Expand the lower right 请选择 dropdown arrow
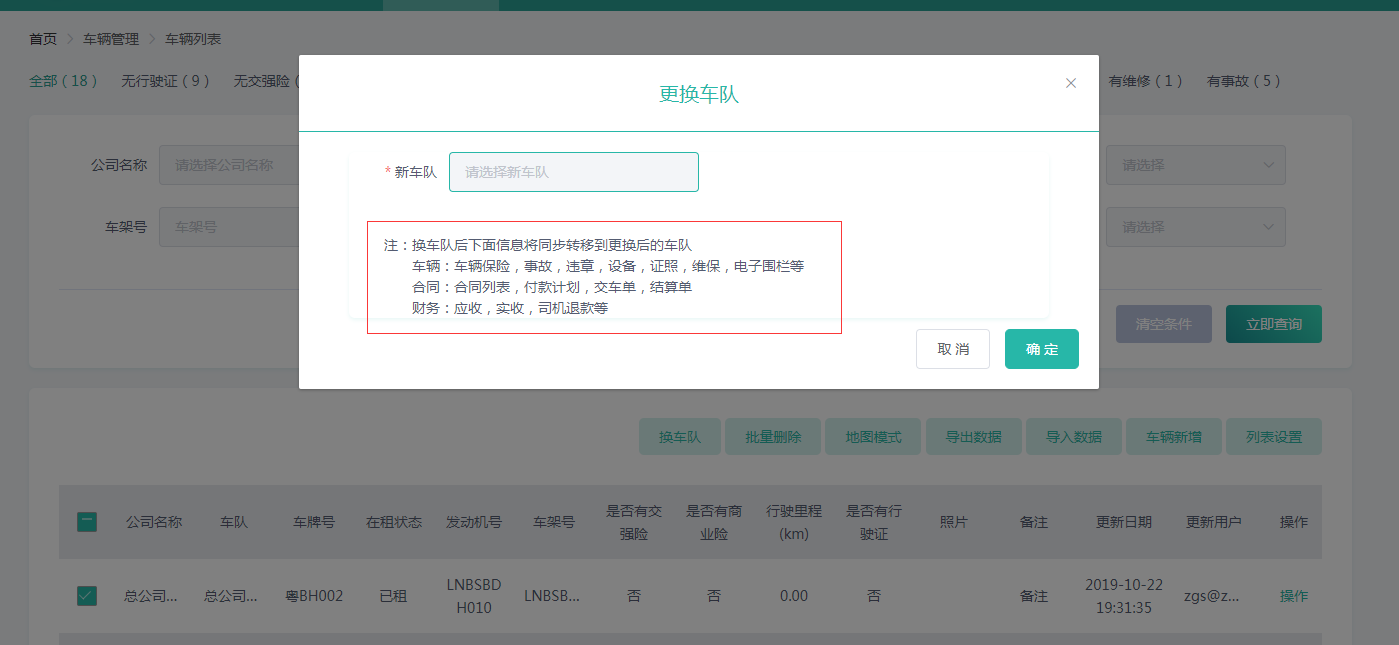The image size is (1399, 645). (x=1268, y=227)
